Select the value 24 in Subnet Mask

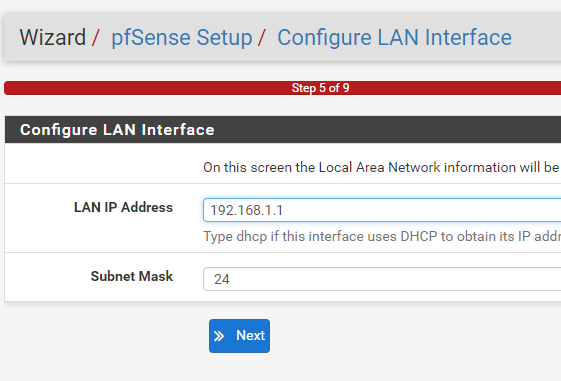click(x=222, y=279)
